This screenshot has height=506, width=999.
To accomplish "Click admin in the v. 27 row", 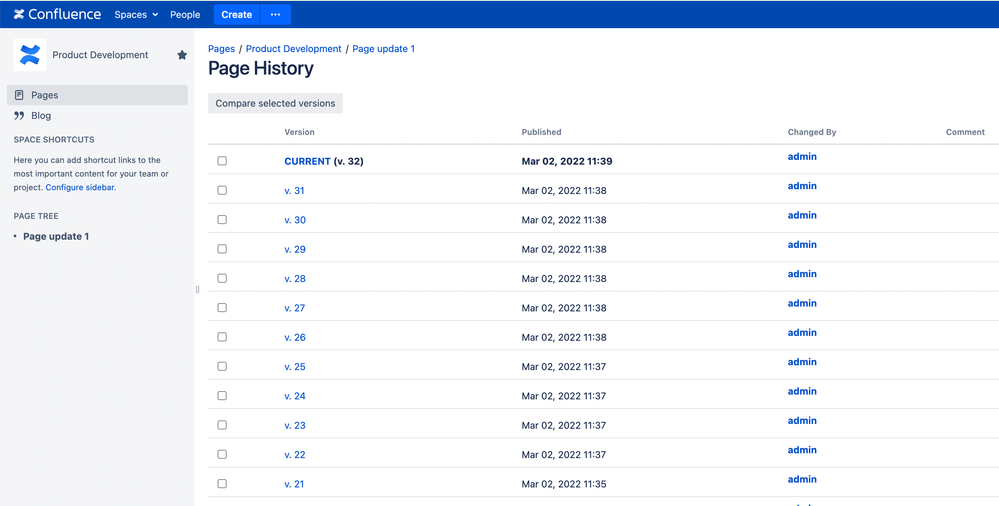I will click(x=802, y=303).
